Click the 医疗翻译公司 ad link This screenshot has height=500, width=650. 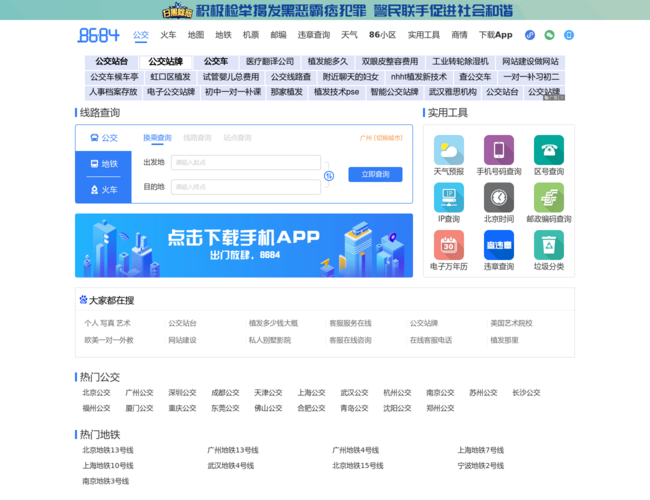coord(270,61)
